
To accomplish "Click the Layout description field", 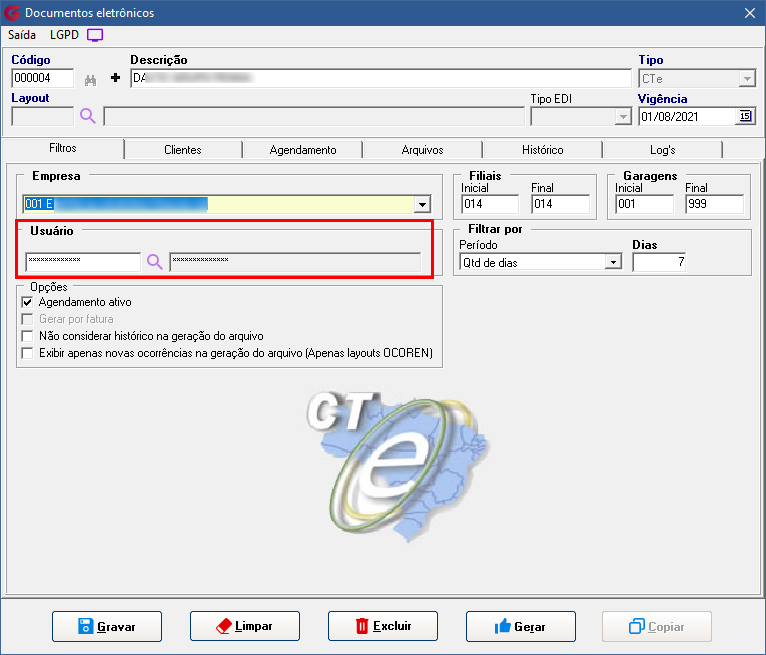I will [x=314, y=117].
